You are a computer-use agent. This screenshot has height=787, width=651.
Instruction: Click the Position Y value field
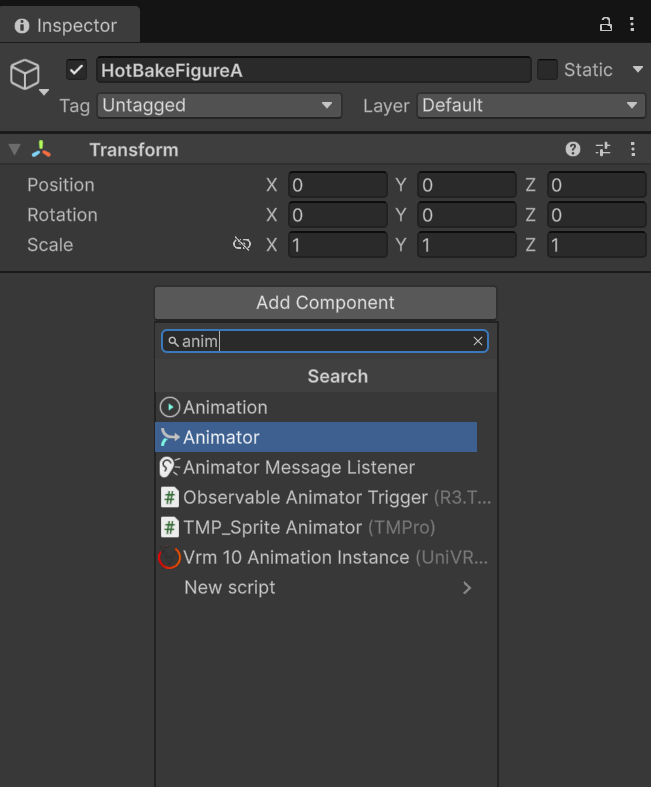pyautogui.click(x=467, y=185)
